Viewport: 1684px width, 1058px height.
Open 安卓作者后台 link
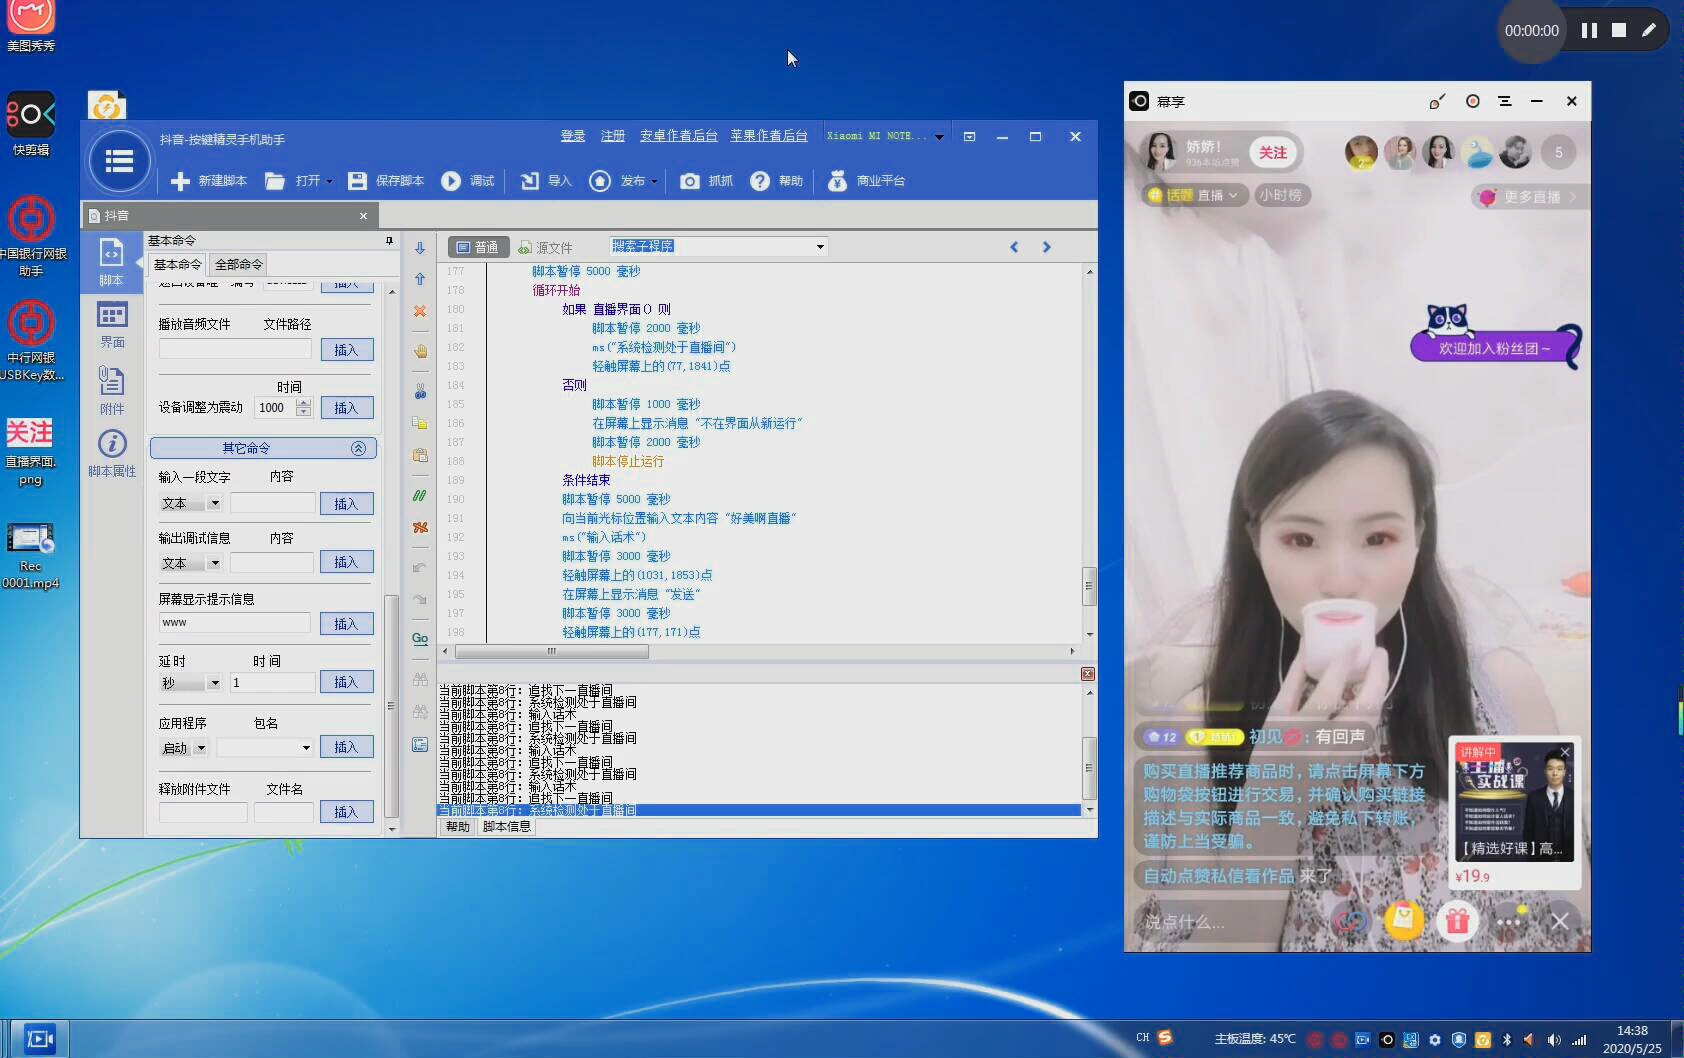(x=679, y=136)
